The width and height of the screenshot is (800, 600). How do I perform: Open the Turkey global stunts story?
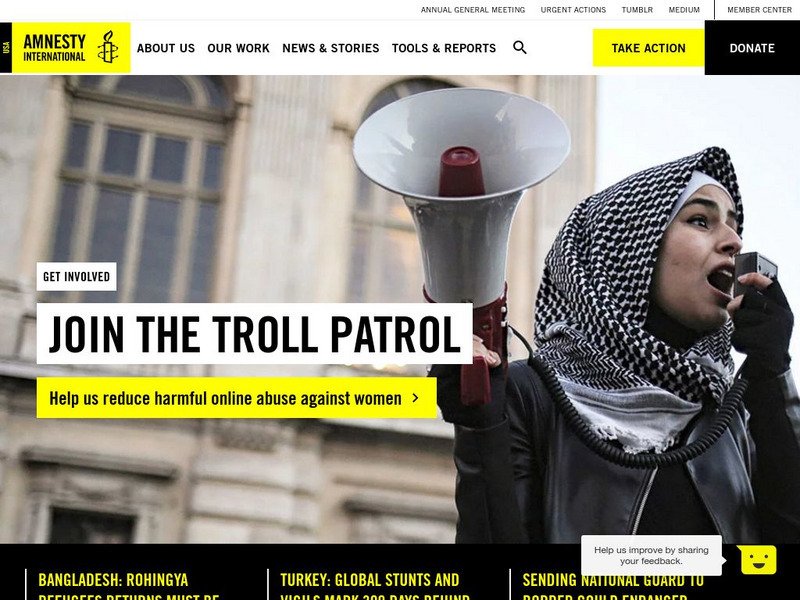375,588
